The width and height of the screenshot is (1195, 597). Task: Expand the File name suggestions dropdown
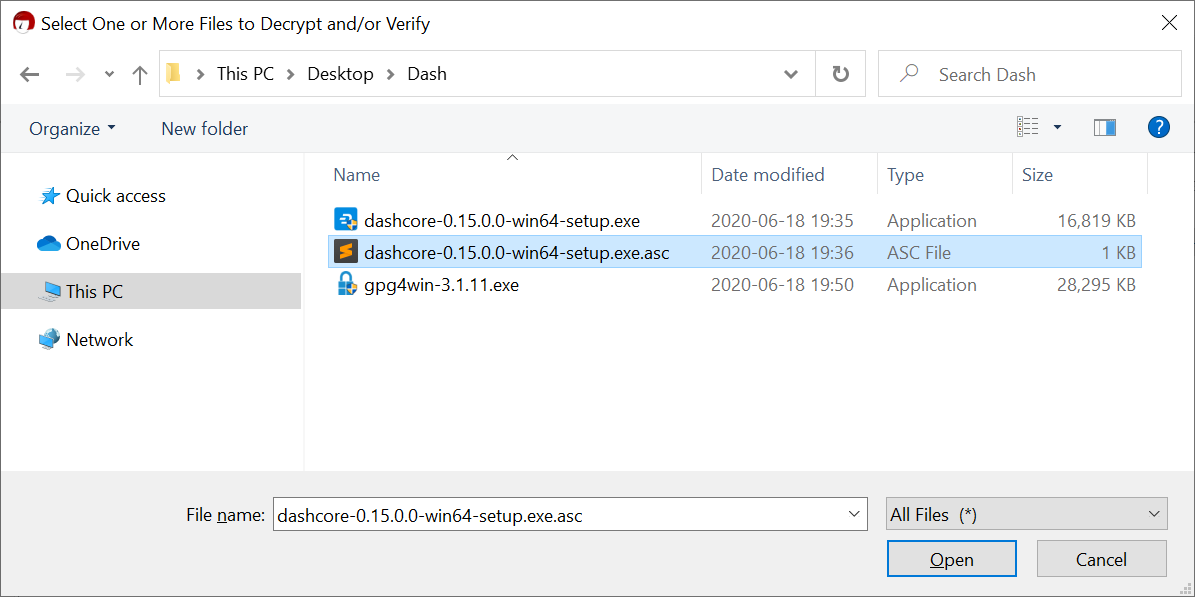pyautogui.click(x=855, y=515)
